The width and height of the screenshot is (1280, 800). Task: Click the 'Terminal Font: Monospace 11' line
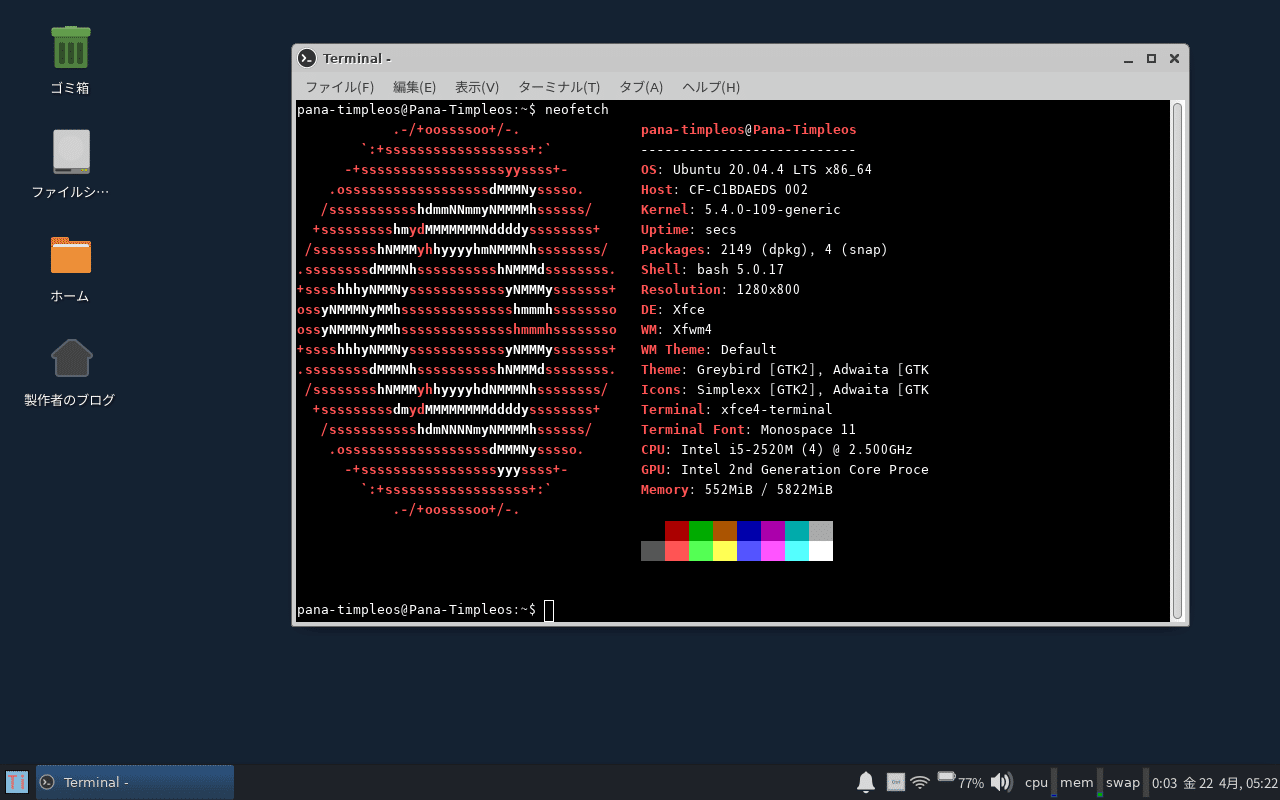[748, 430]
